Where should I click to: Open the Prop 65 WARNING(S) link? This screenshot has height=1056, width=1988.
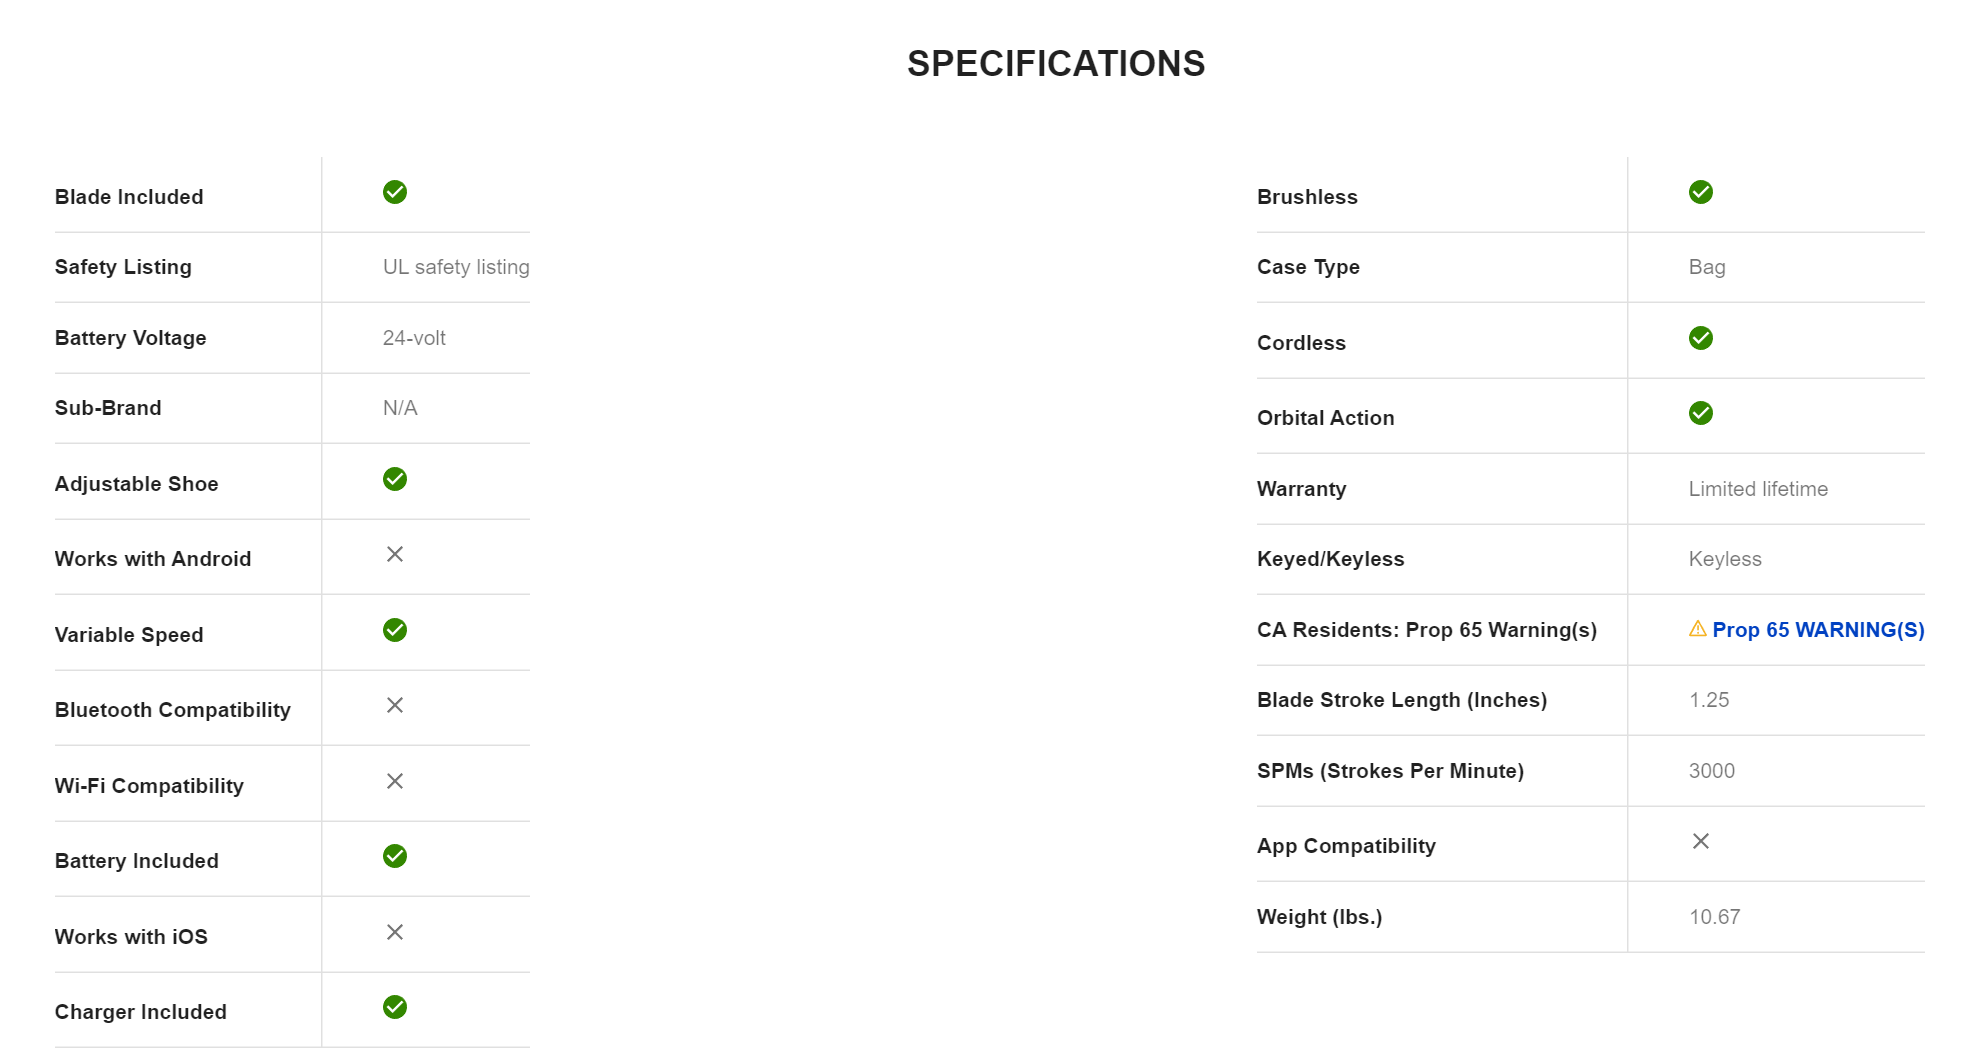[x=1818, y=630]
